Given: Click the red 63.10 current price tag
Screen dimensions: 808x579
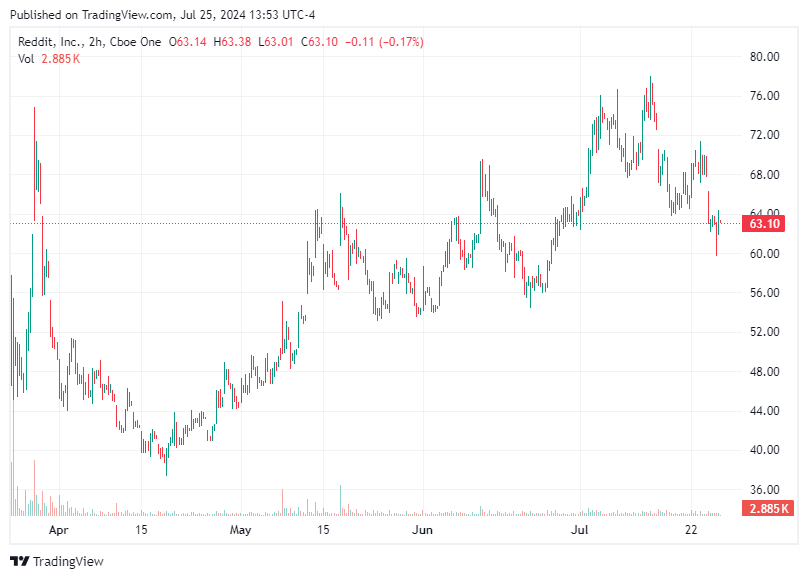Looking at the screenshot, I should (763, 224).
